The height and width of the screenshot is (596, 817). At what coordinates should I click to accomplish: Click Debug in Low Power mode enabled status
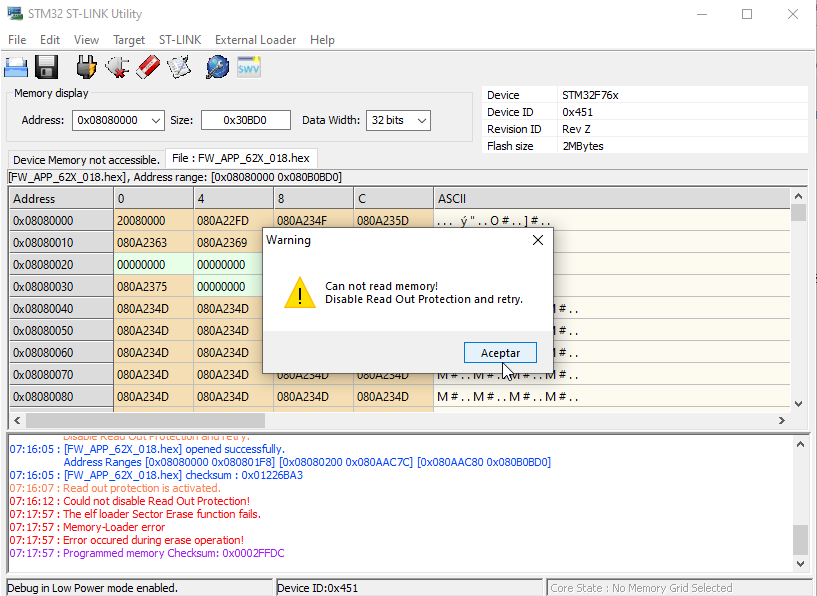point(139,588)
